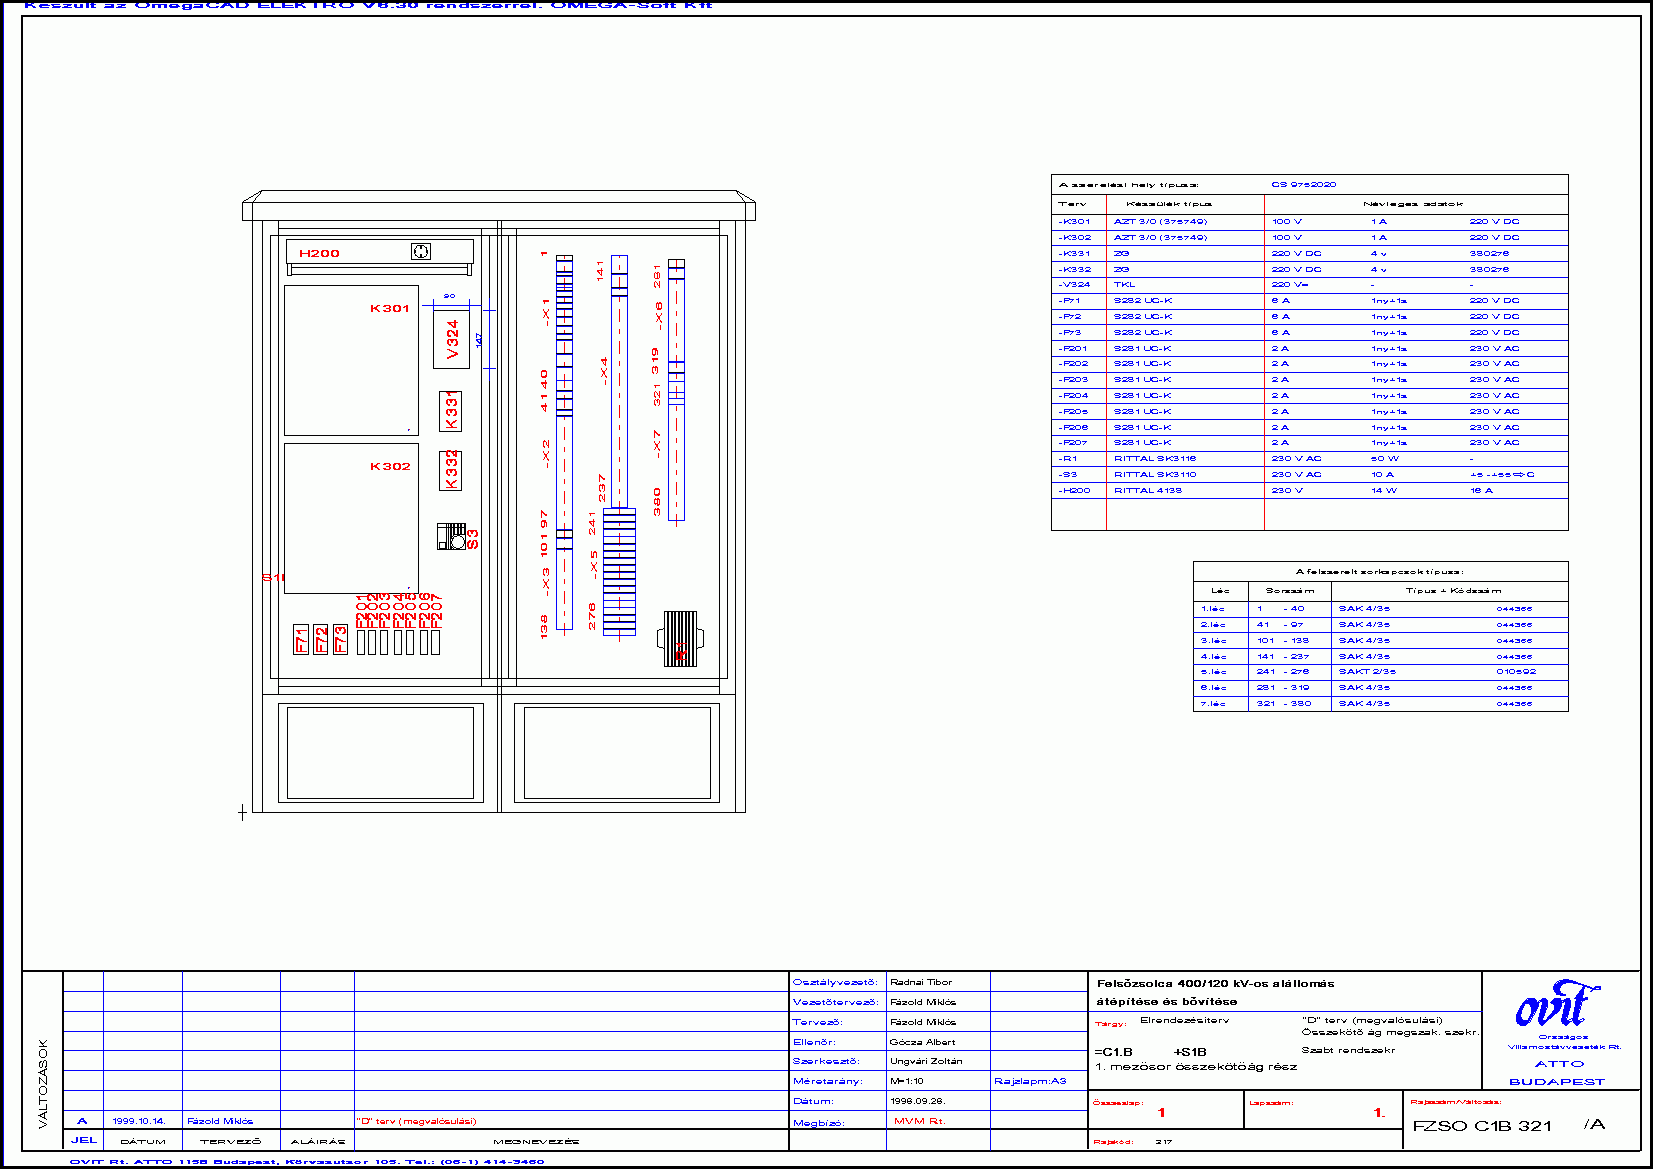Click the Felsőzsolca 400/120 kV-os alállomás title

point(1215,984)
